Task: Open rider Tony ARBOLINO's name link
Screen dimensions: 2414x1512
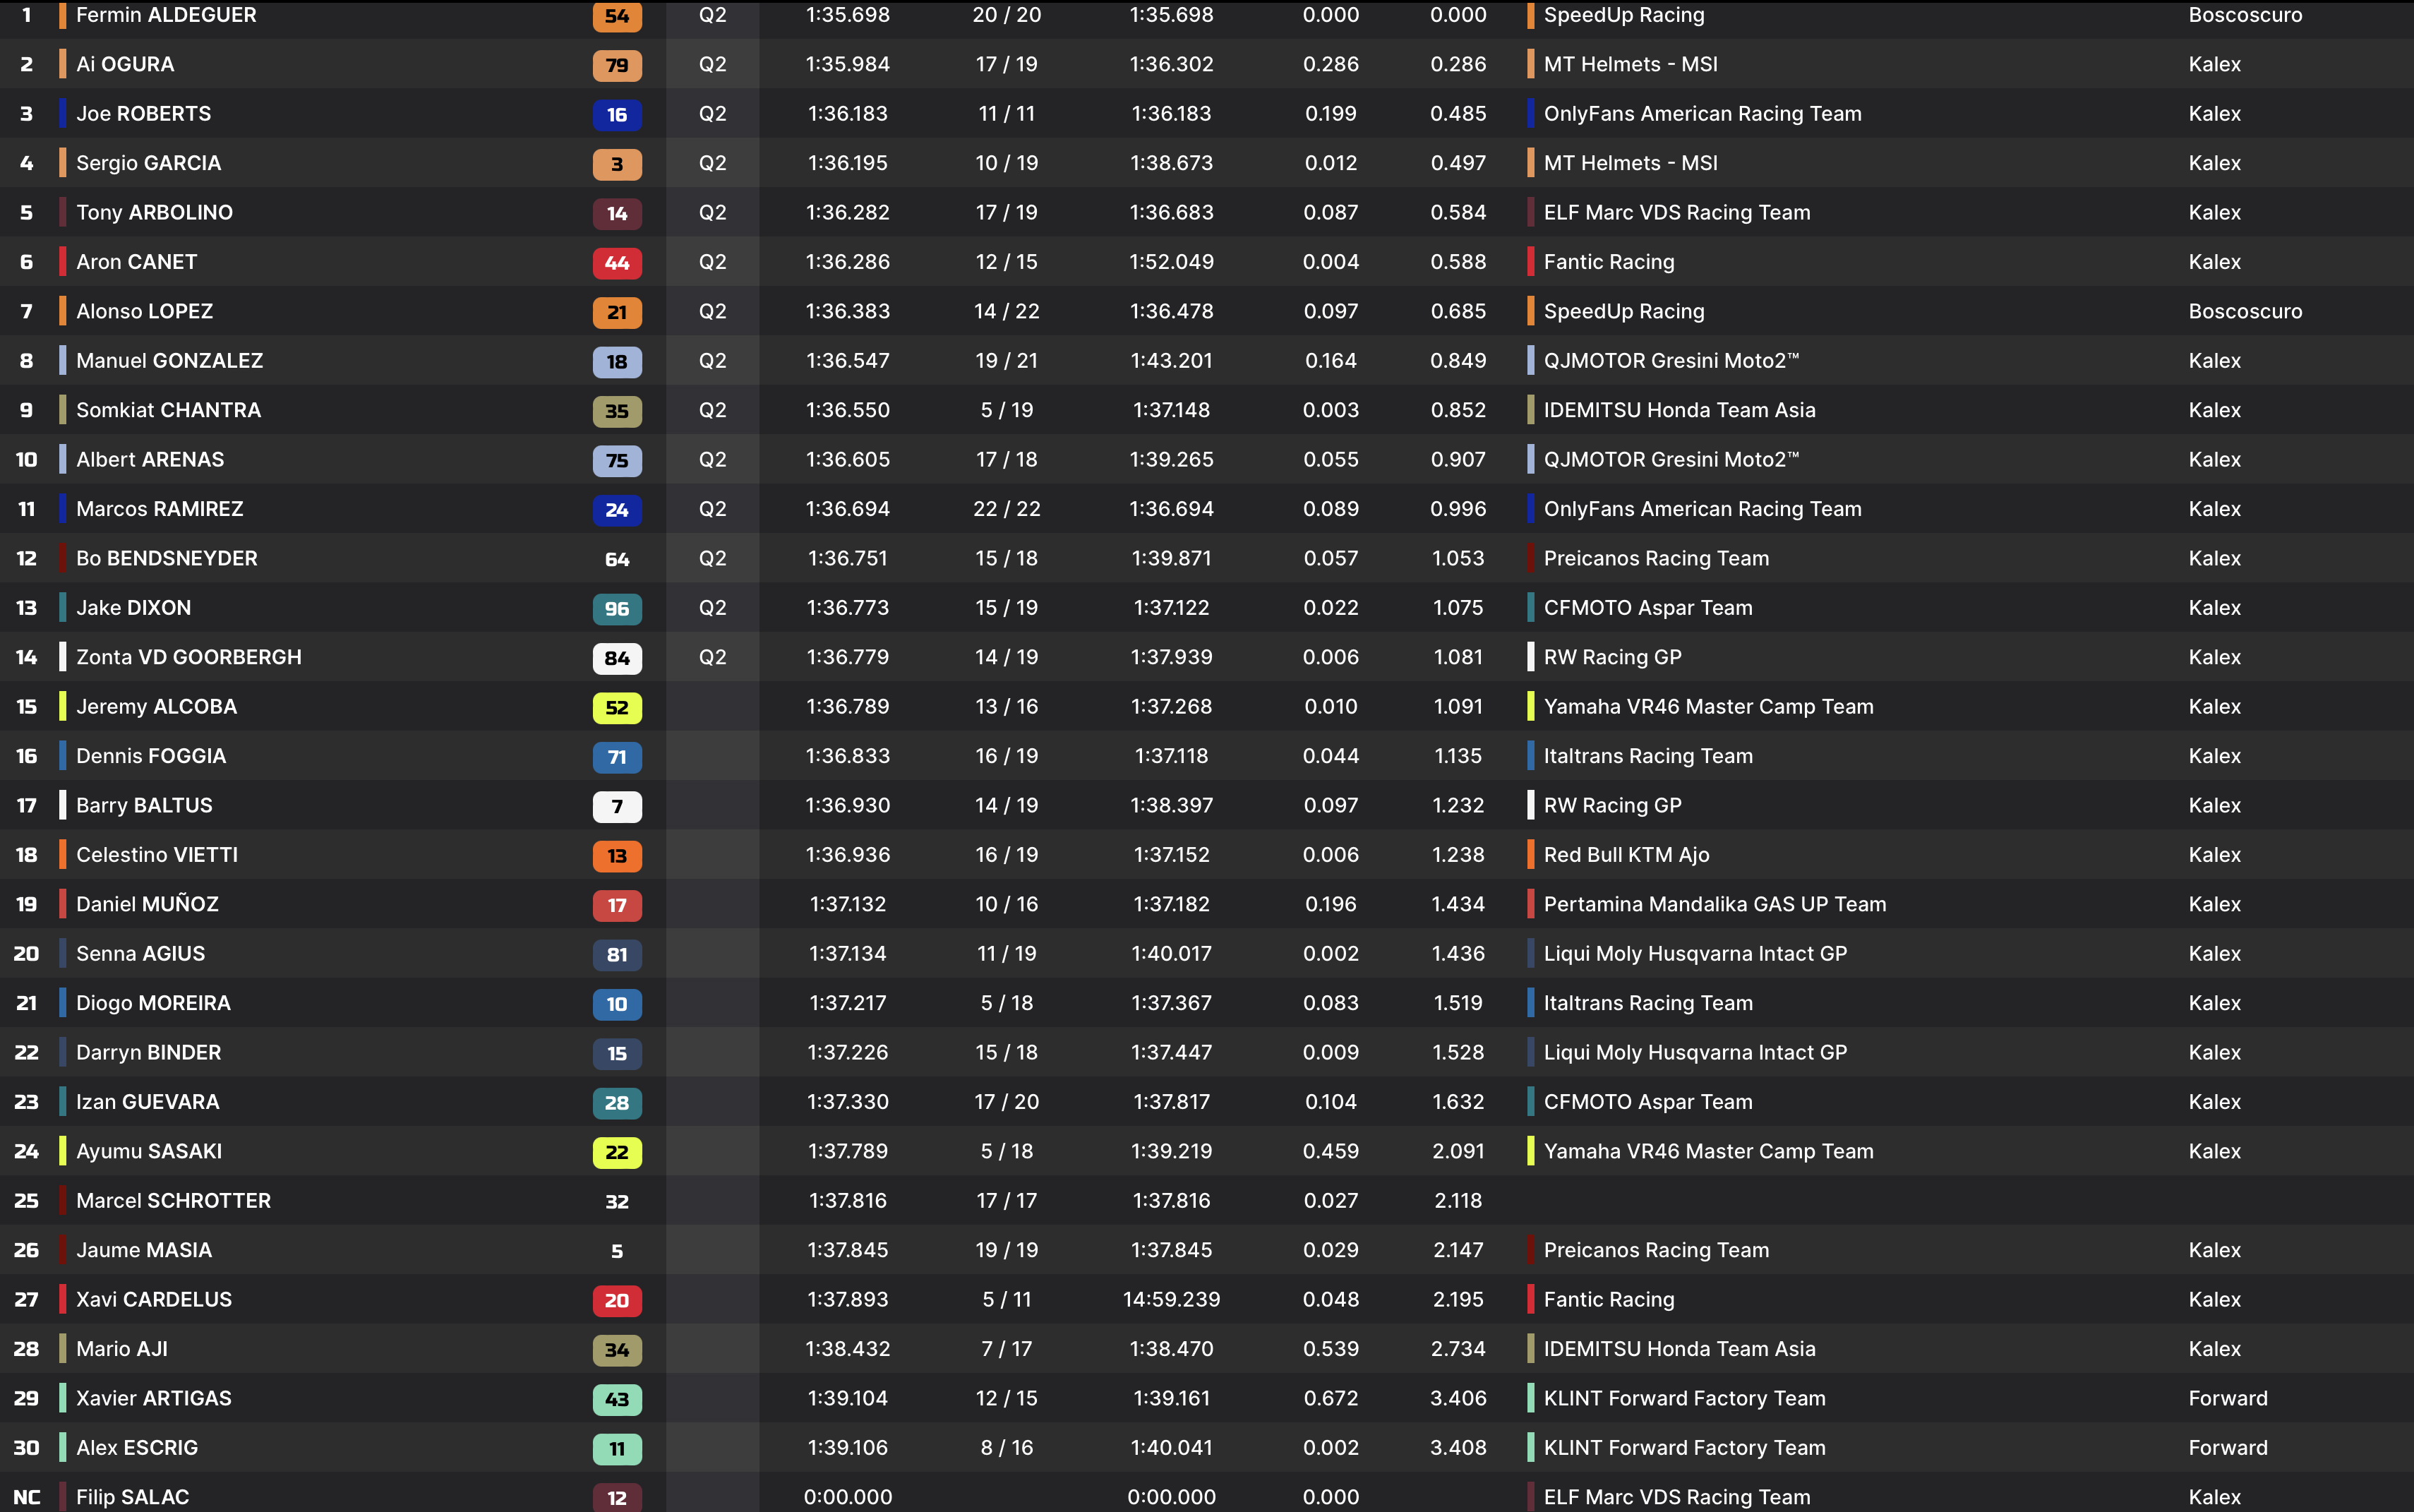Action: point(154,212)
